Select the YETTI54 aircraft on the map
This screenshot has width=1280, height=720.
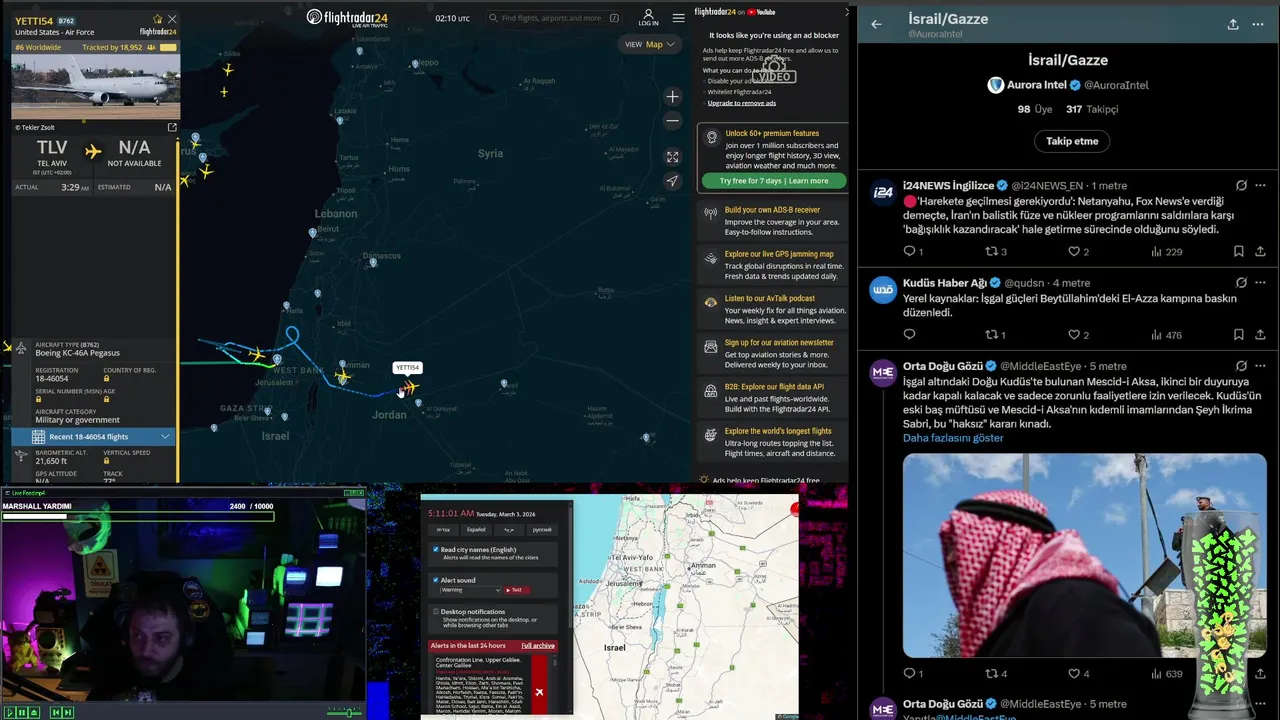tap(409, 387)
